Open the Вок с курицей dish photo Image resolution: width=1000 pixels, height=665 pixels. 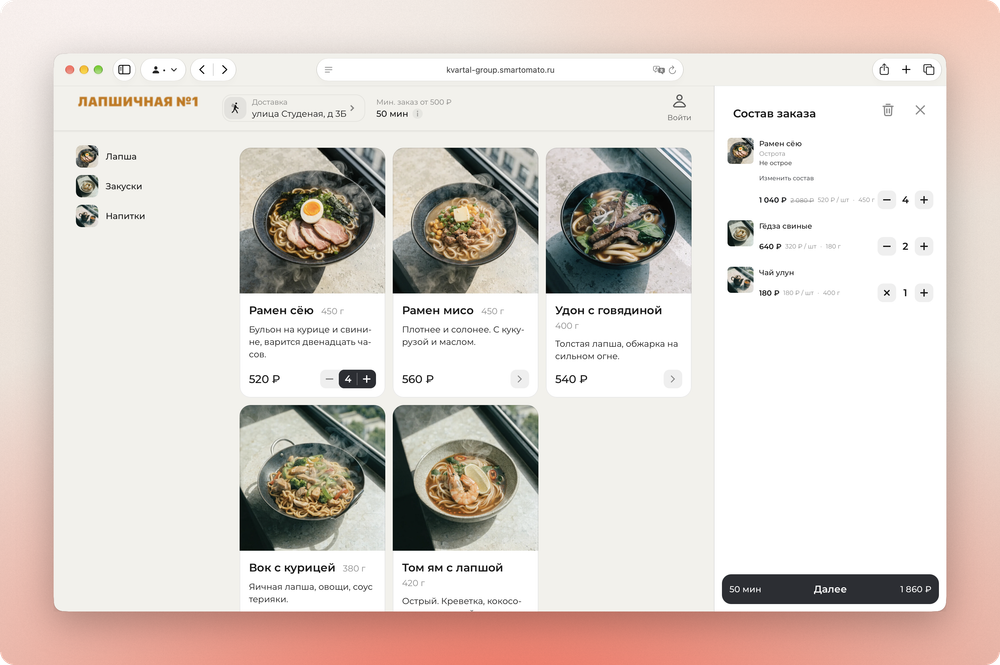(312, 478)
